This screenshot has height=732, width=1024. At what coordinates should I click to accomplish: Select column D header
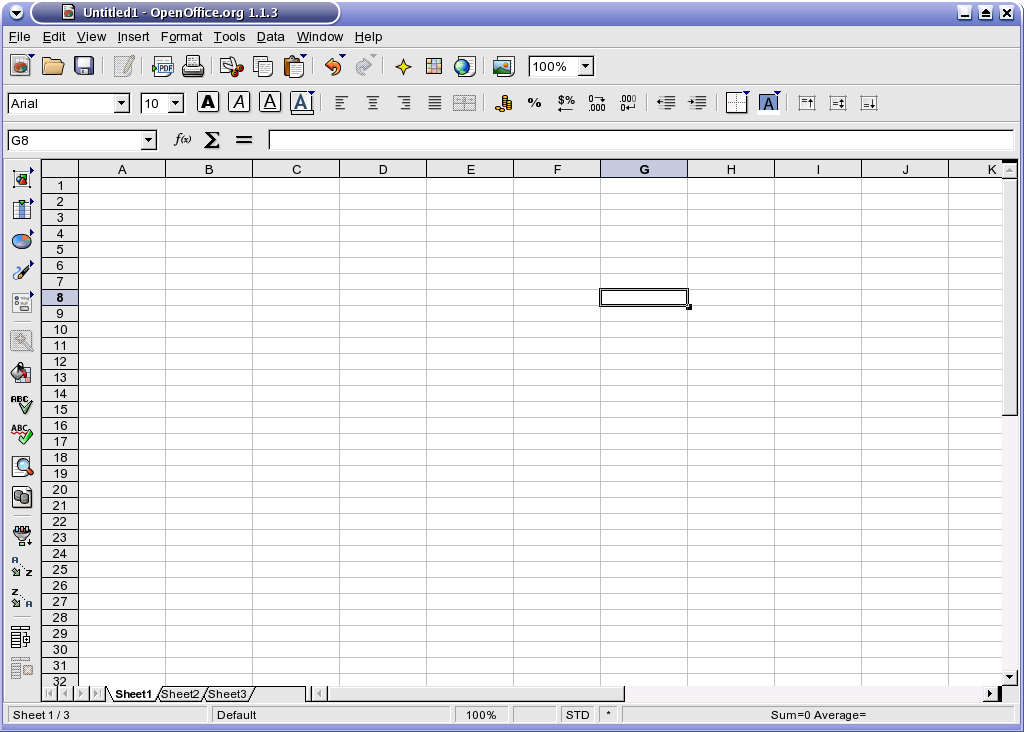point(383,169)
